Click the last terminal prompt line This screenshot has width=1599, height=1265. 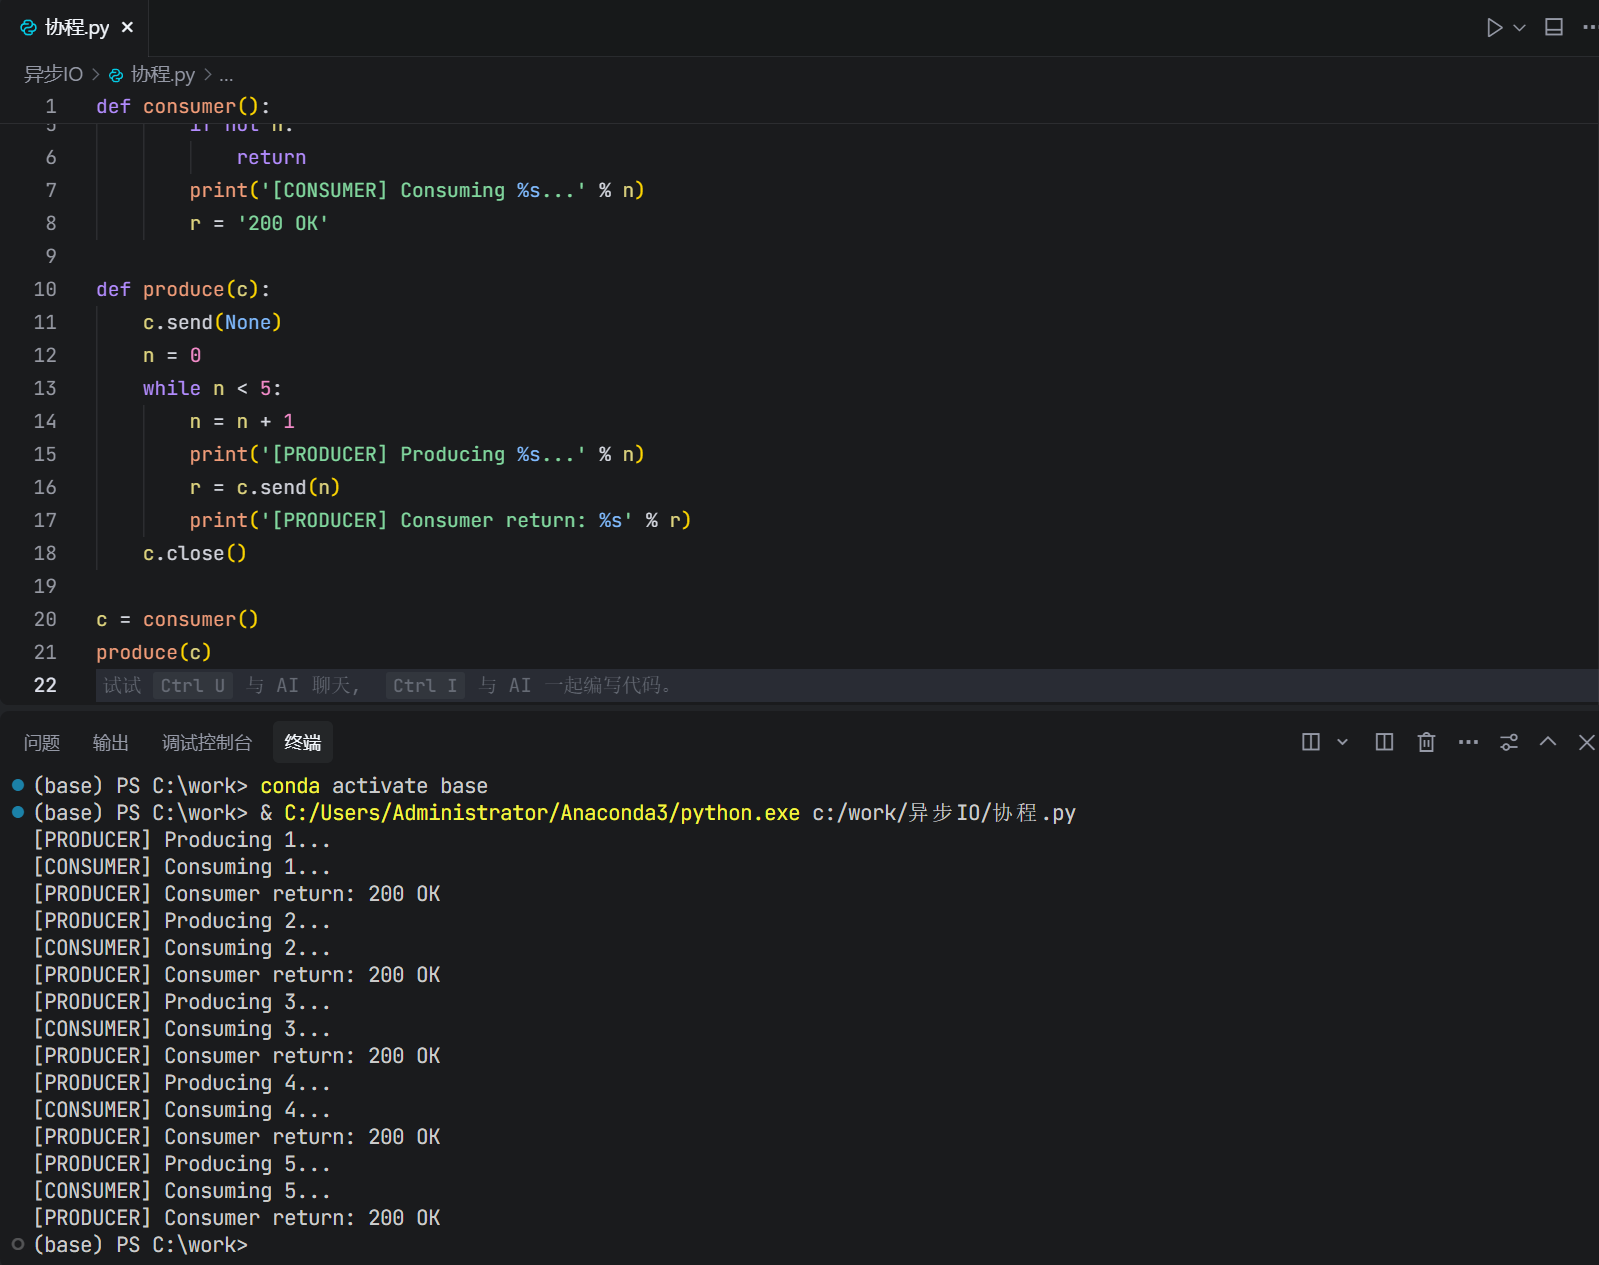(x=140, y=1245)
